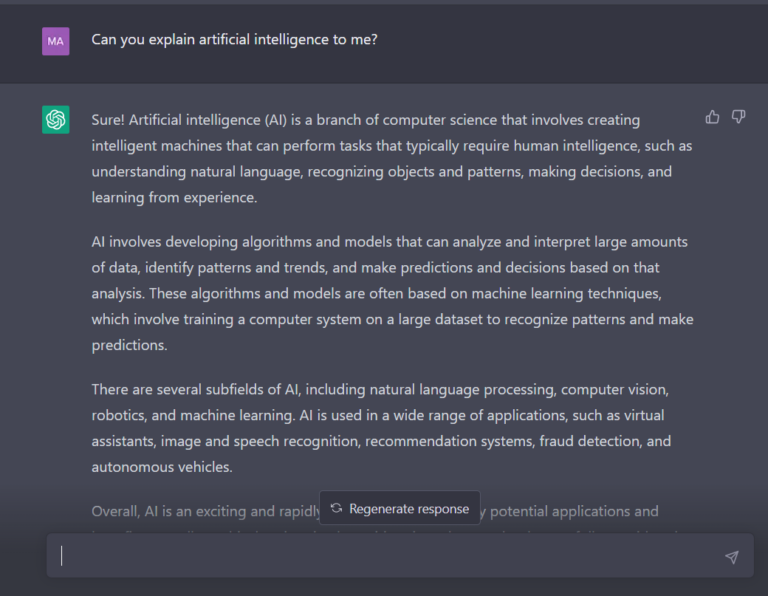Viewport: 768px width, 596px height.
Task: Click the paragraph starting "There are several subfields"
Action: coord(381,428)
